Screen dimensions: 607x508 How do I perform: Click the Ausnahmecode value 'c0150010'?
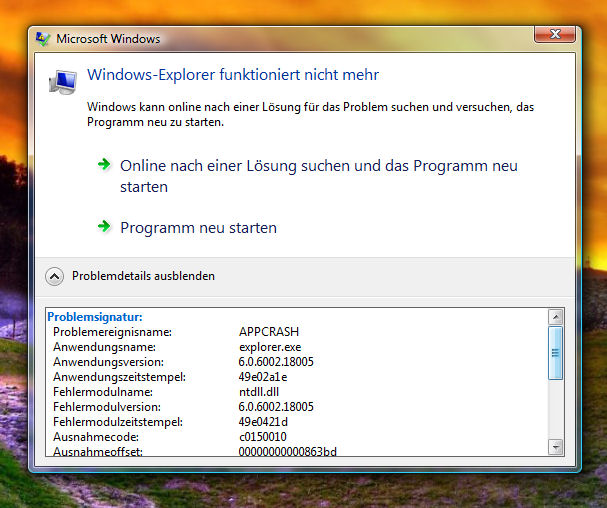[263, 437]
